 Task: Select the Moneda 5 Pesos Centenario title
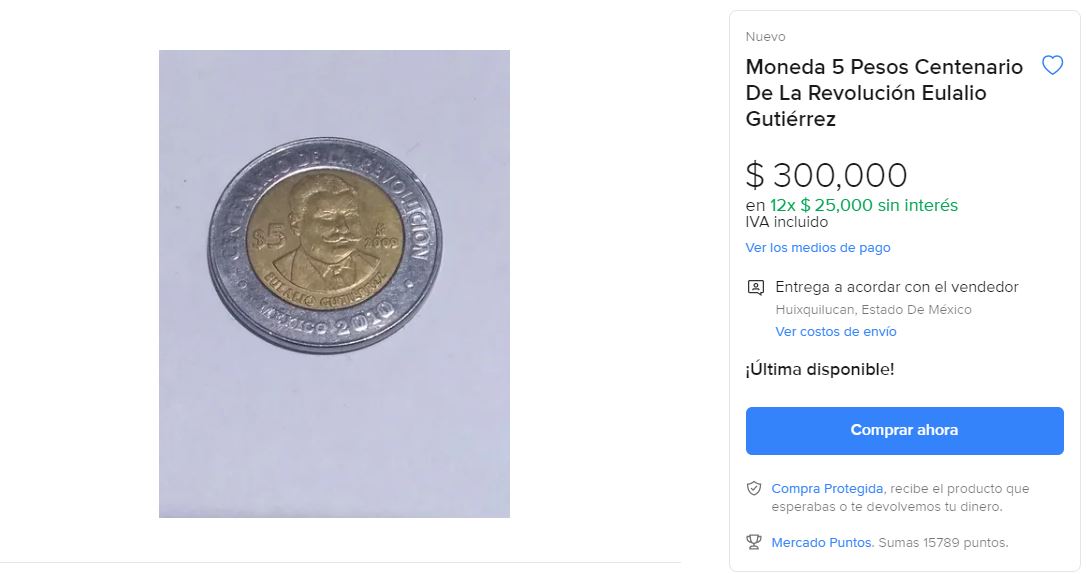click(x=884, y=93)
